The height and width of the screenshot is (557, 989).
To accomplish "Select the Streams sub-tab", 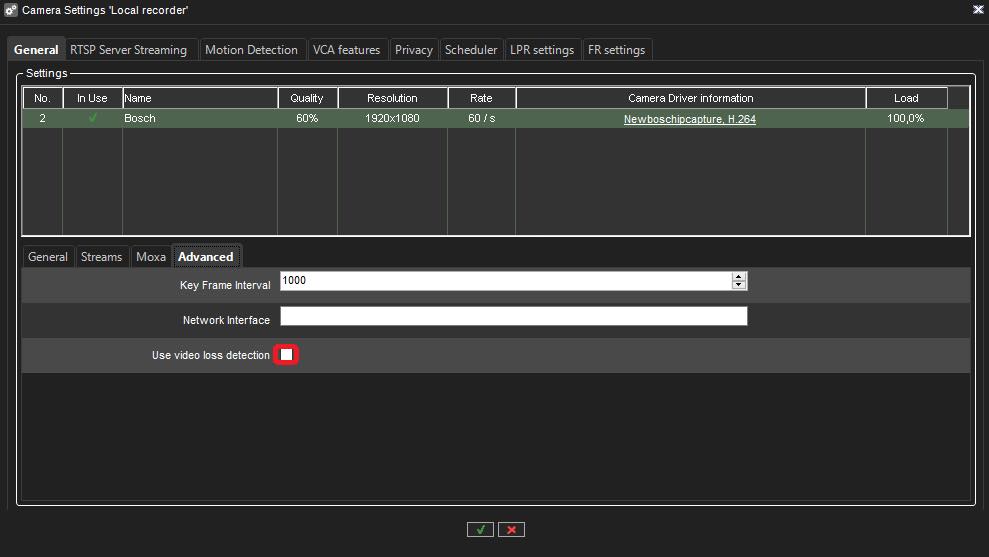I will 101,257.
